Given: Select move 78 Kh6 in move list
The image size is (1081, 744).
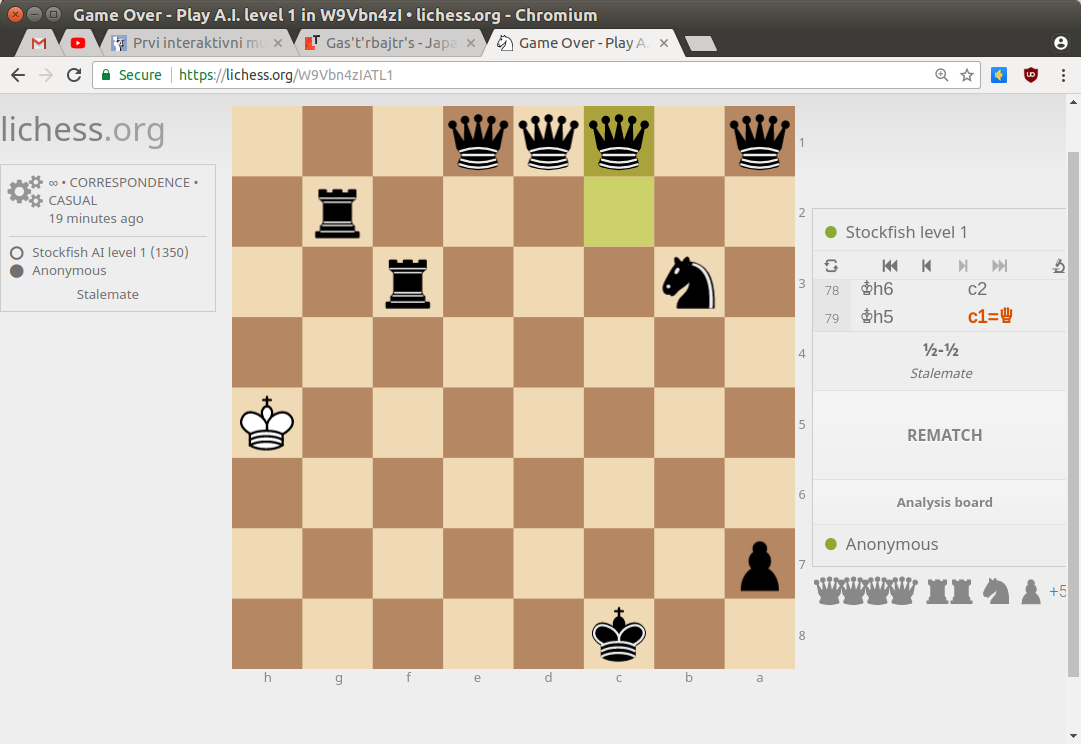Looking at the screenshot, I should click(x=877, y=290).
